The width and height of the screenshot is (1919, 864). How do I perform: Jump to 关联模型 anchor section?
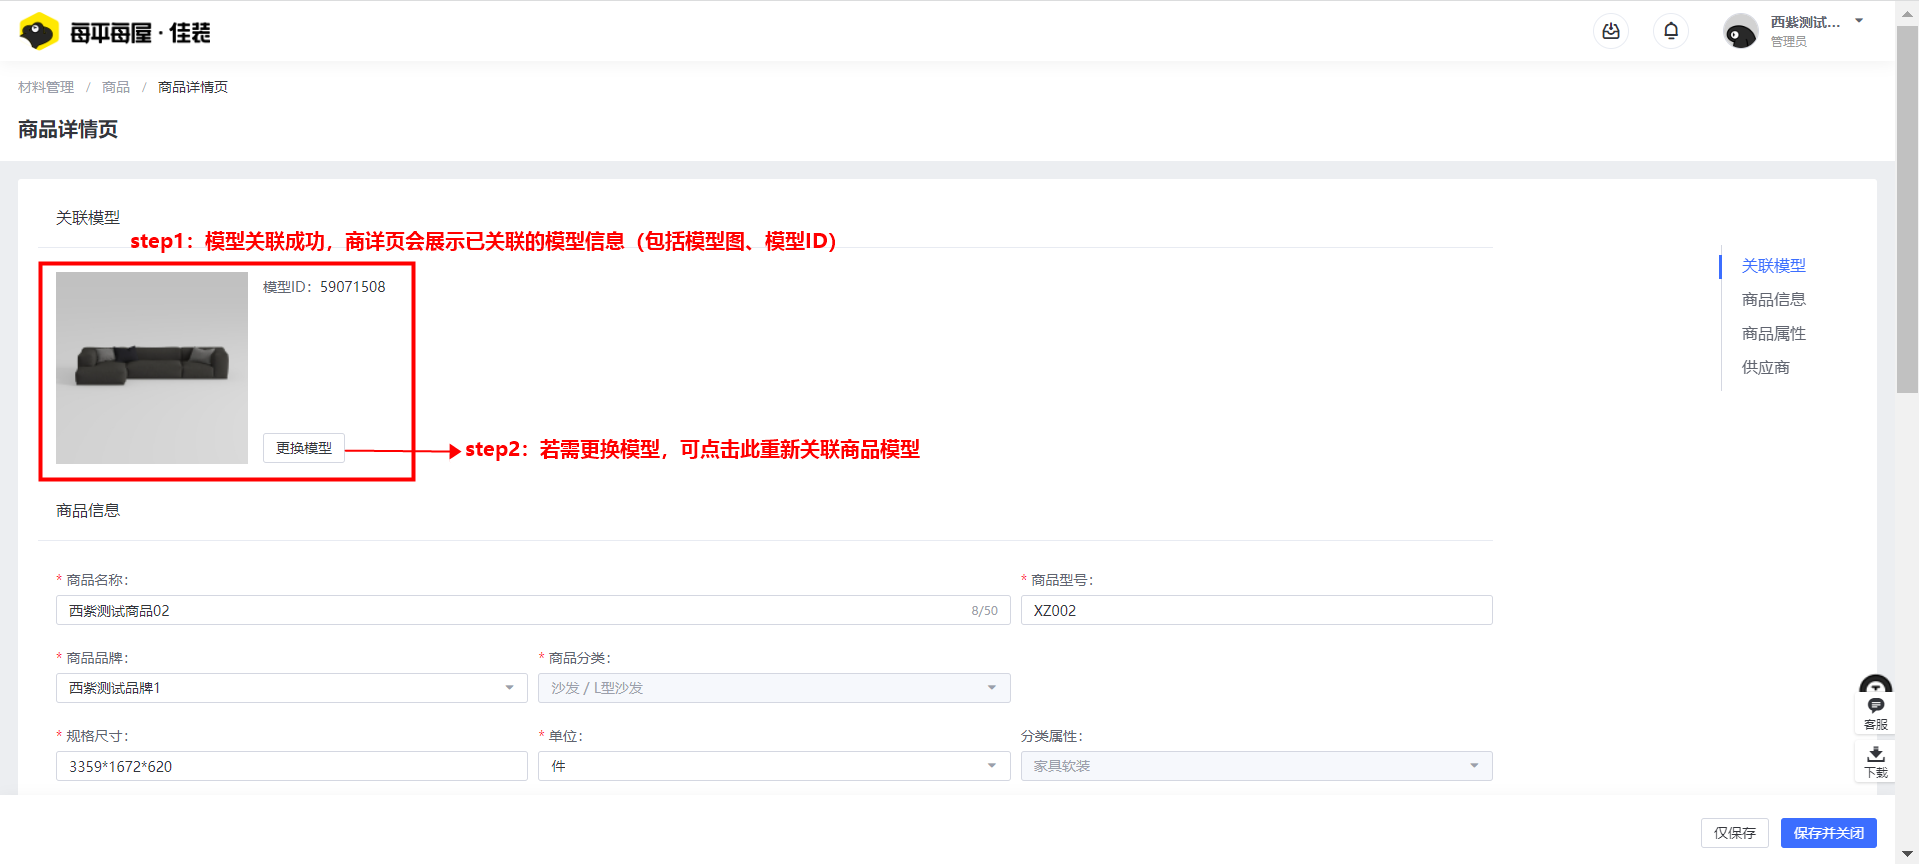1773,265
